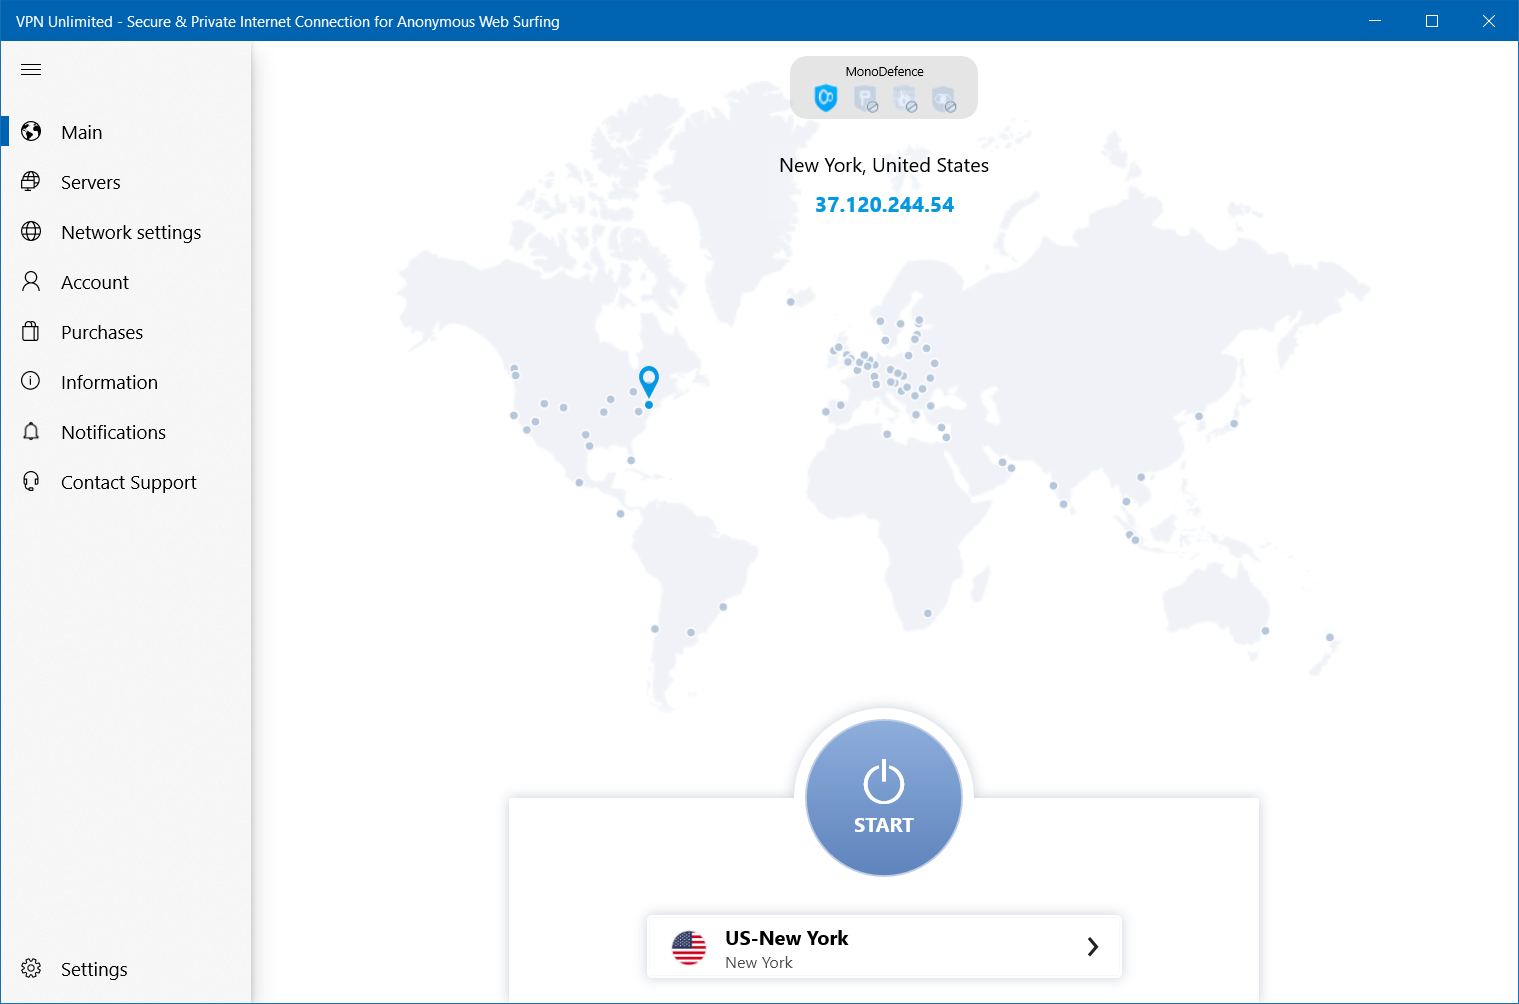
Task: Collapse the sidebar using the hamburger icon
Action: tap(30, 69)
